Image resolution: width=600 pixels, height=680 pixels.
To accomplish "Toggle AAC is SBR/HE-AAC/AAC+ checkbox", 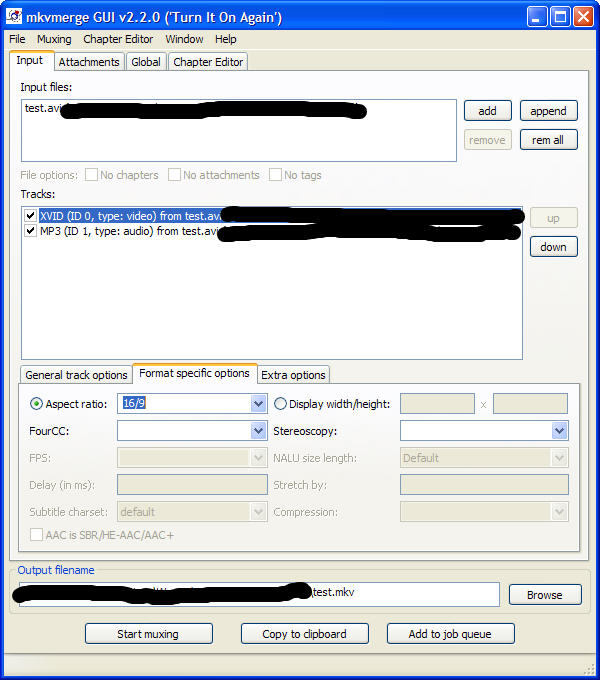I will coord(36,535).
